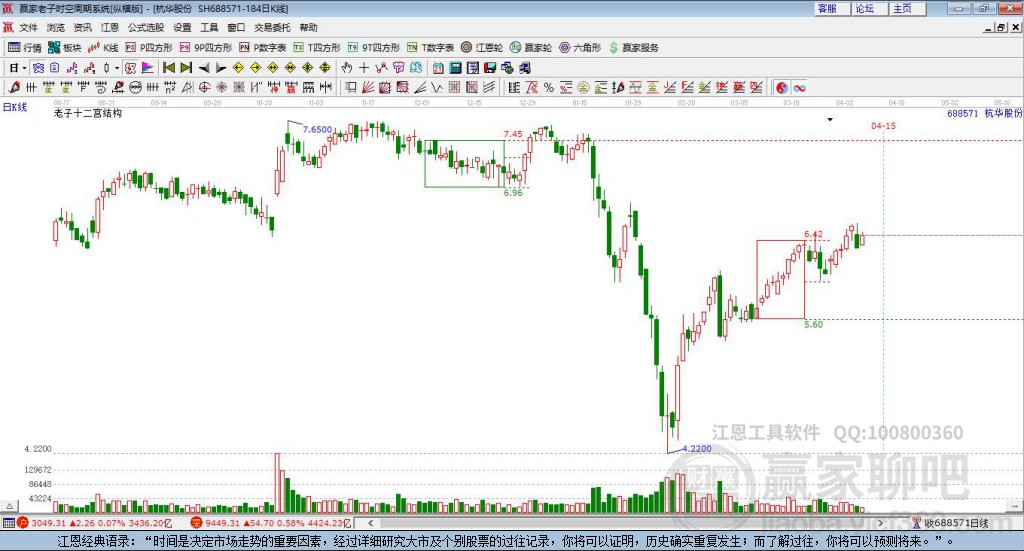Select the crosshair cursor tool
The width and height of the screenshot is (1024, 551).
coord(364,68)
